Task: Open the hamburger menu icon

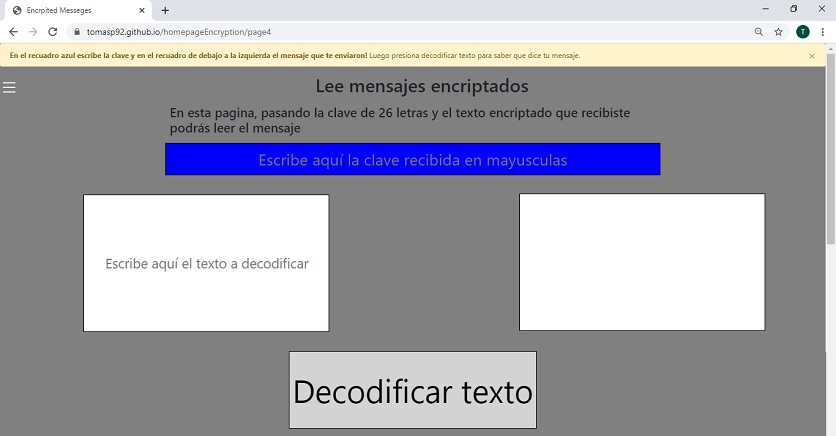Action: 9,88
